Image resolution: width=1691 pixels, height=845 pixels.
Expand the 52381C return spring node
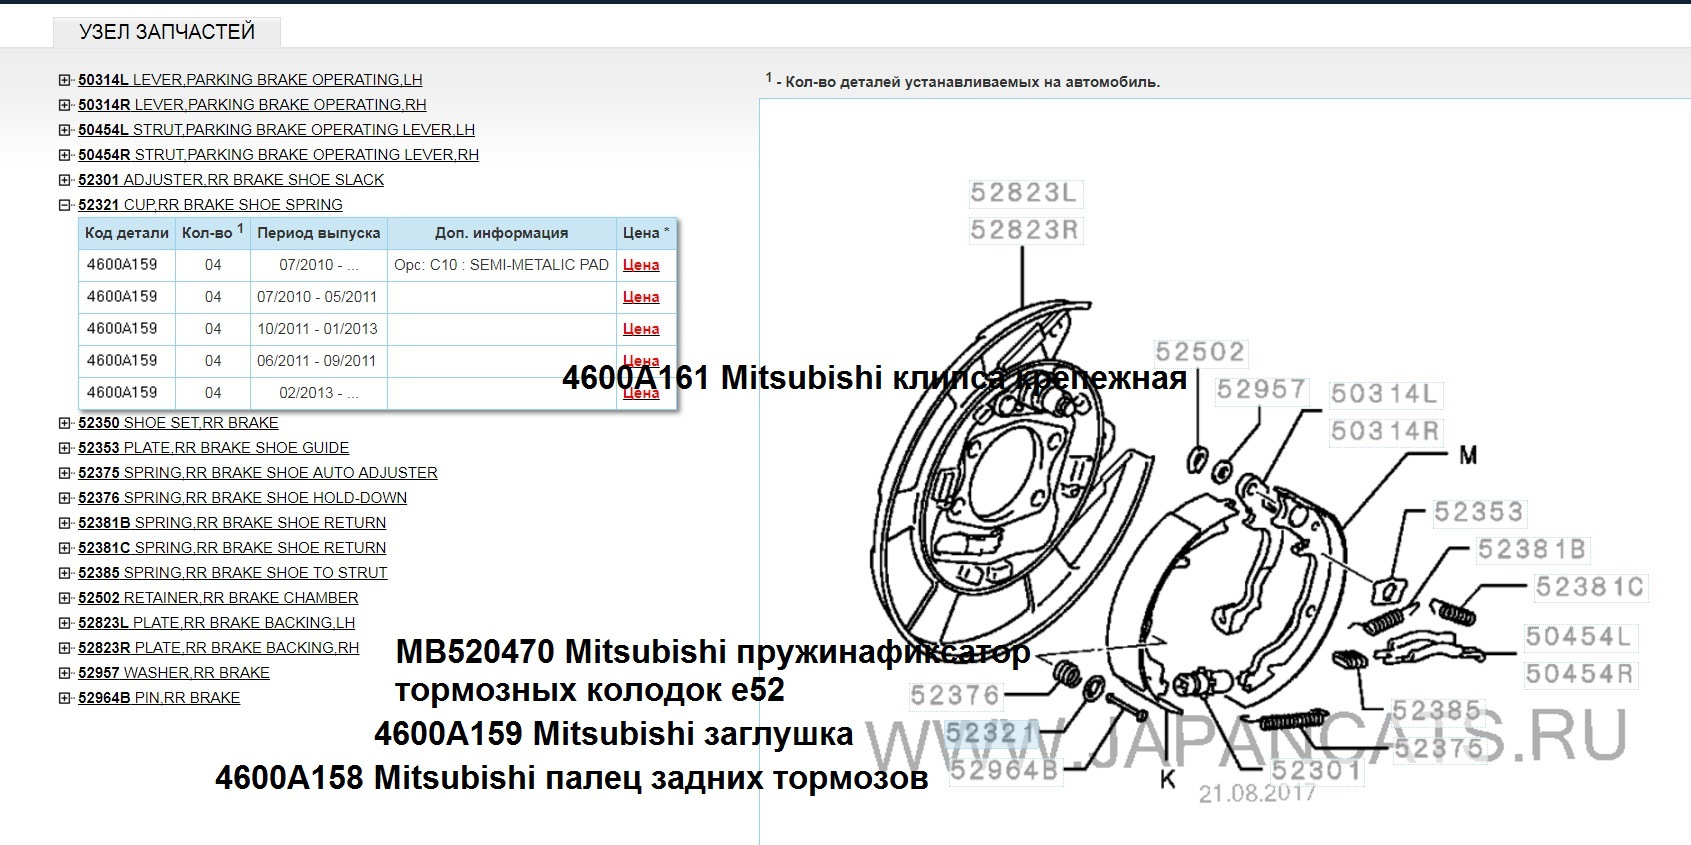click(x=65, y=548)
